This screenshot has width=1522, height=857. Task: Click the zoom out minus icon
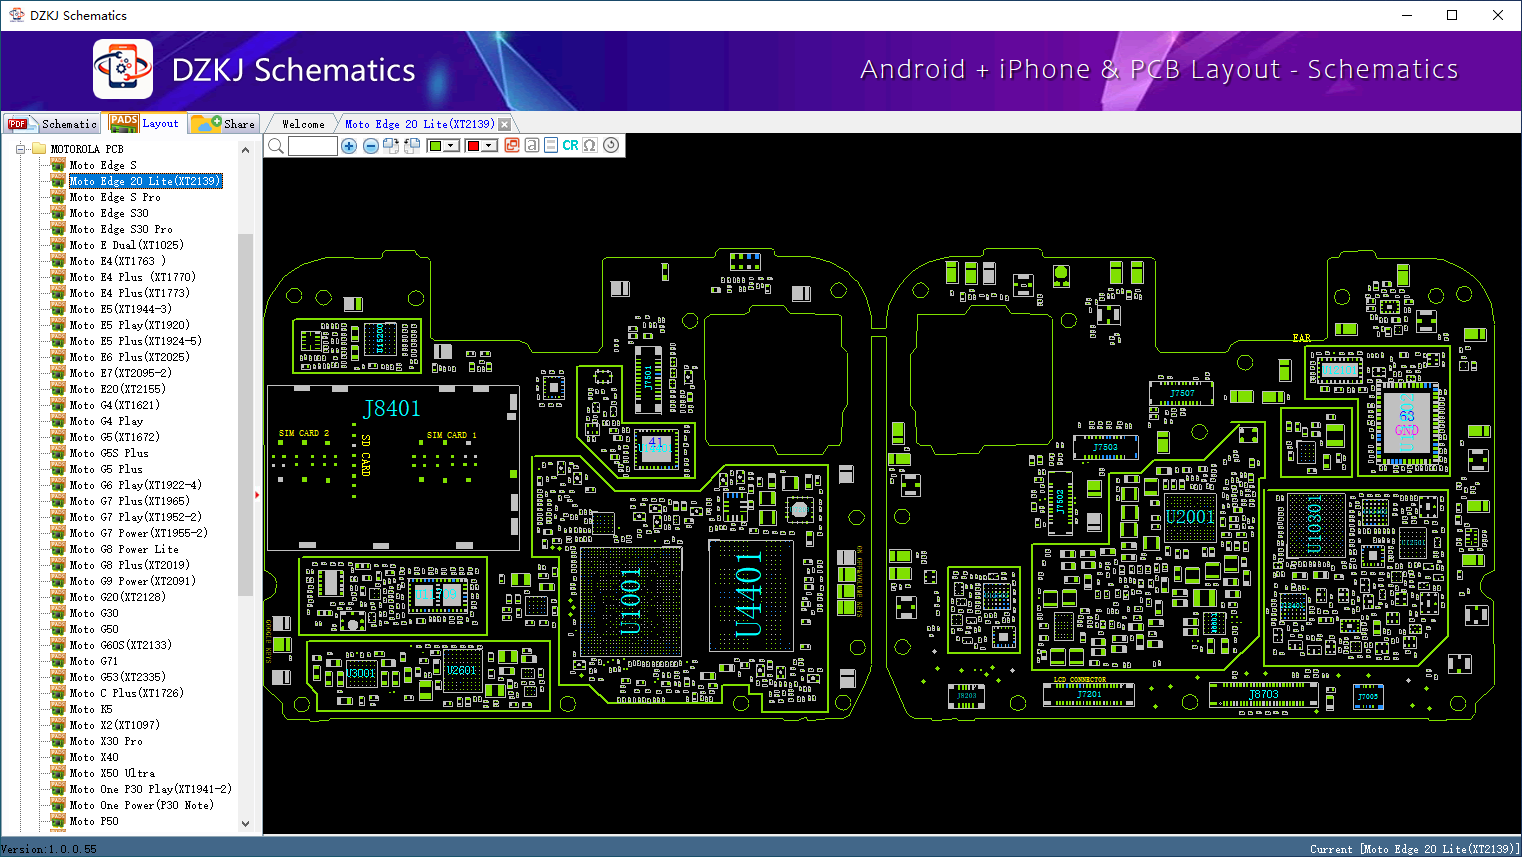(x=370, y=146)
